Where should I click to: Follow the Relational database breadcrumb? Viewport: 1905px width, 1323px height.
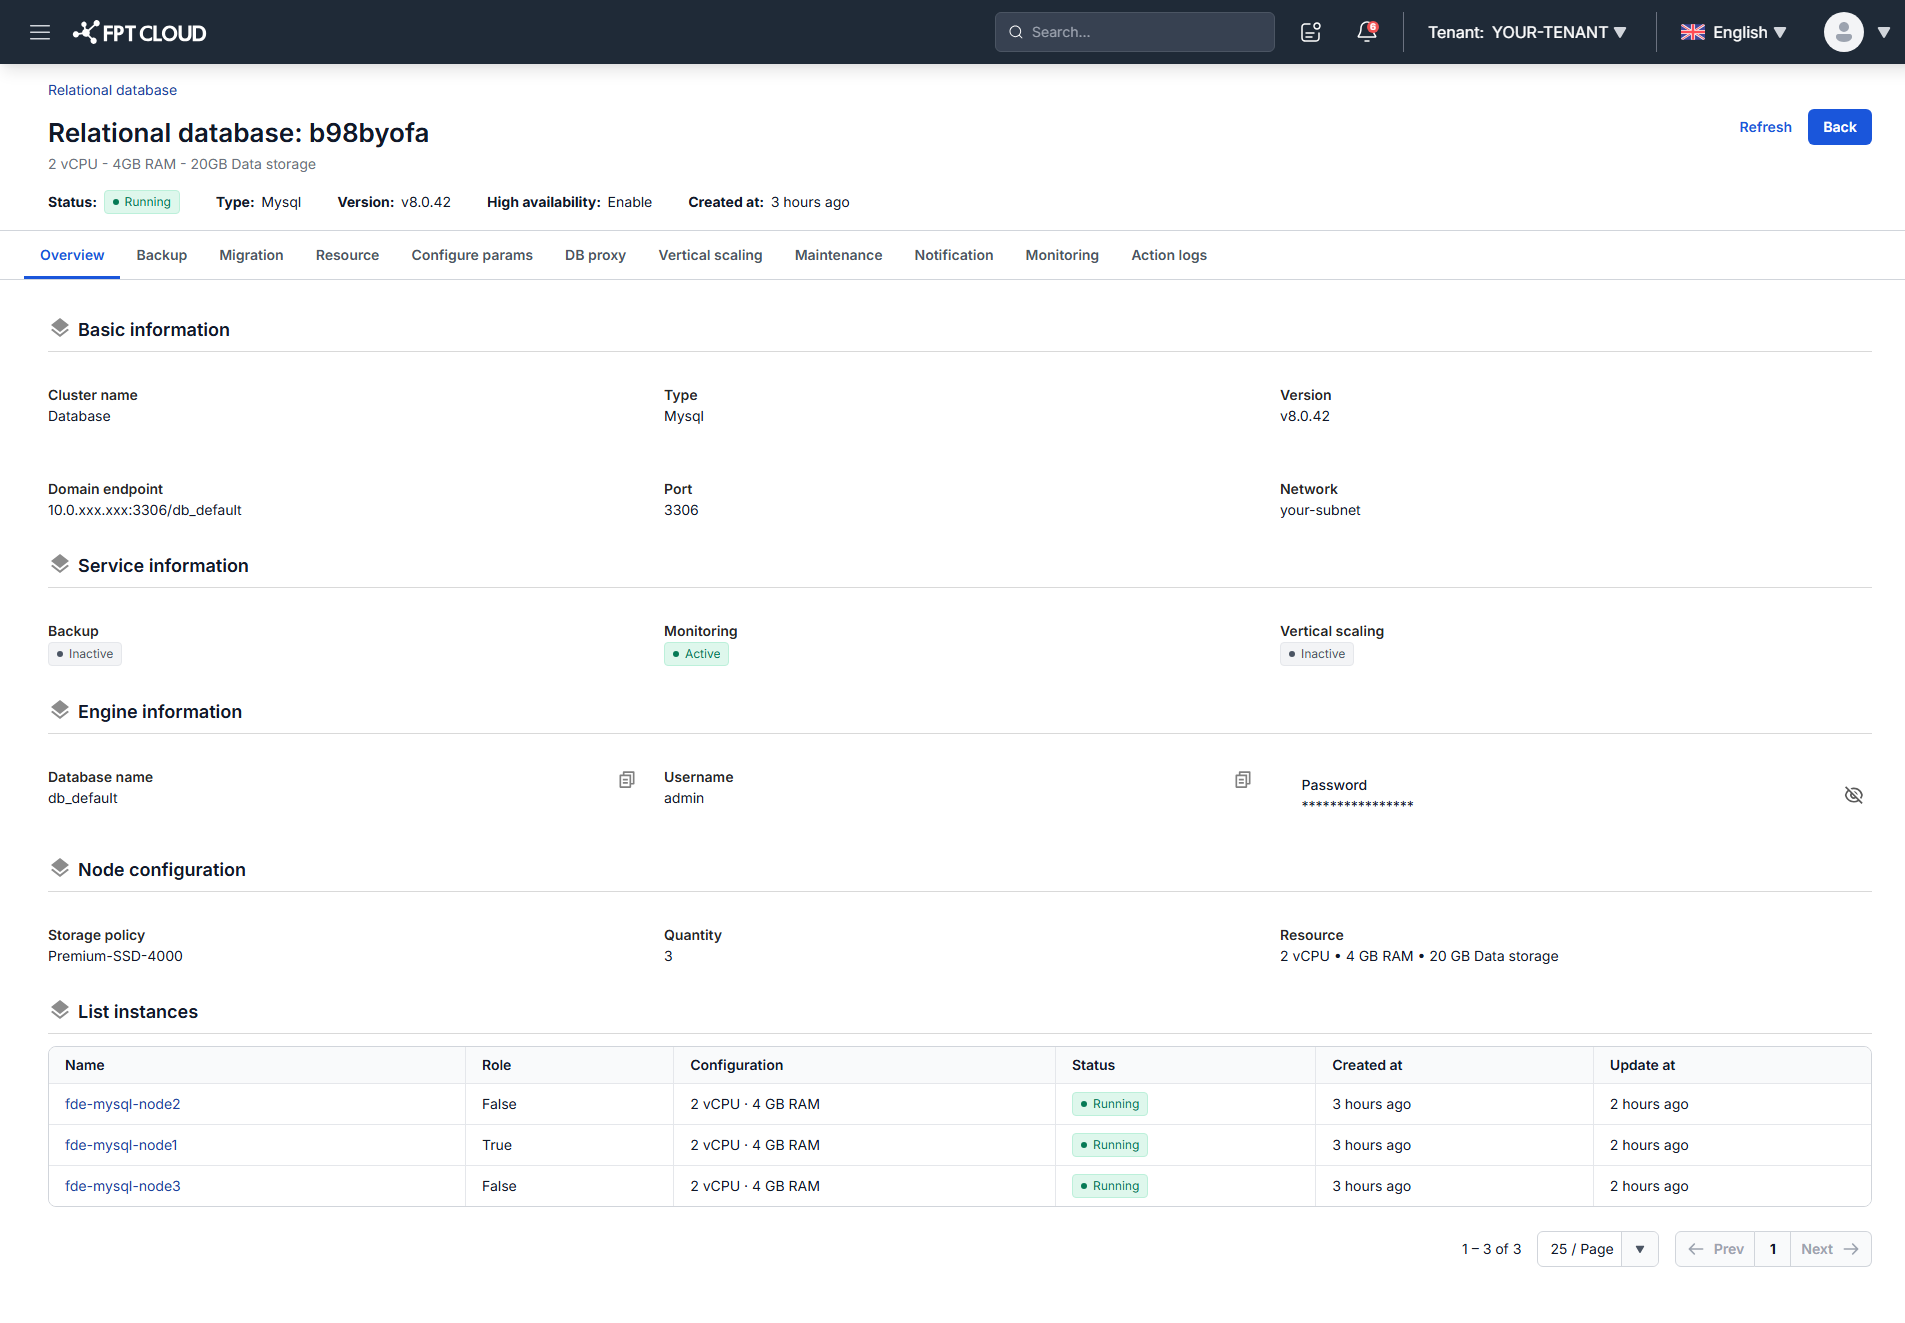click(112, 90)
